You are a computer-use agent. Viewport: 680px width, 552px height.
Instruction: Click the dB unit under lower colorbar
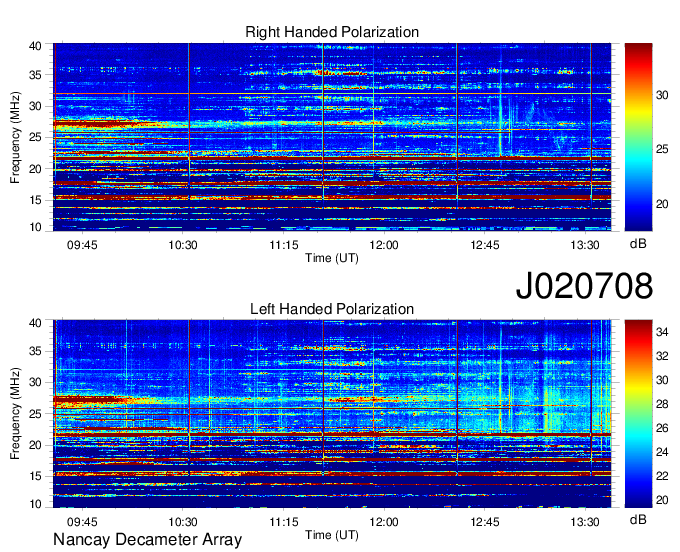pyautogui.click(x=638, y=520)
